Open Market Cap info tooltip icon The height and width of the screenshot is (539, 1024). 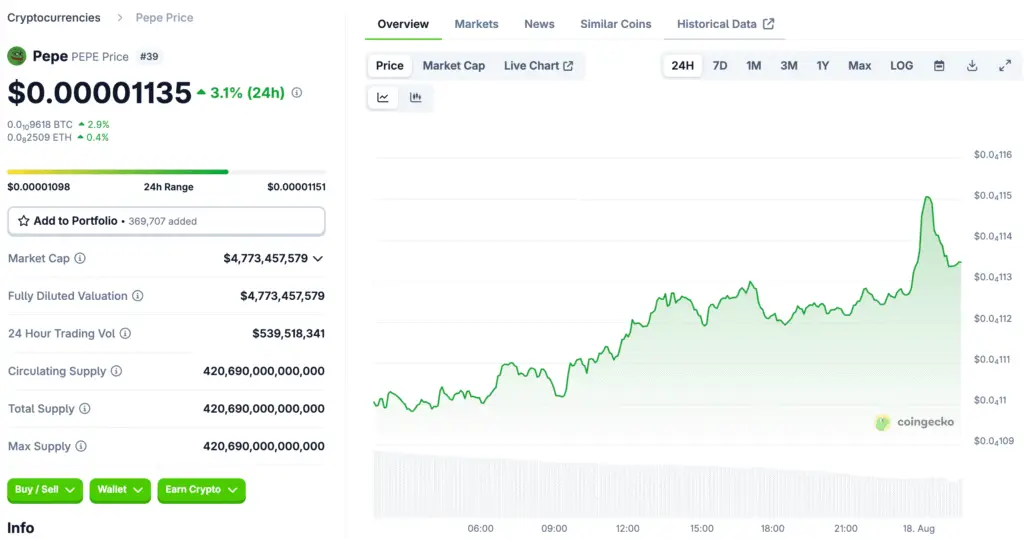pyautogui.click(x=80, y=258)
